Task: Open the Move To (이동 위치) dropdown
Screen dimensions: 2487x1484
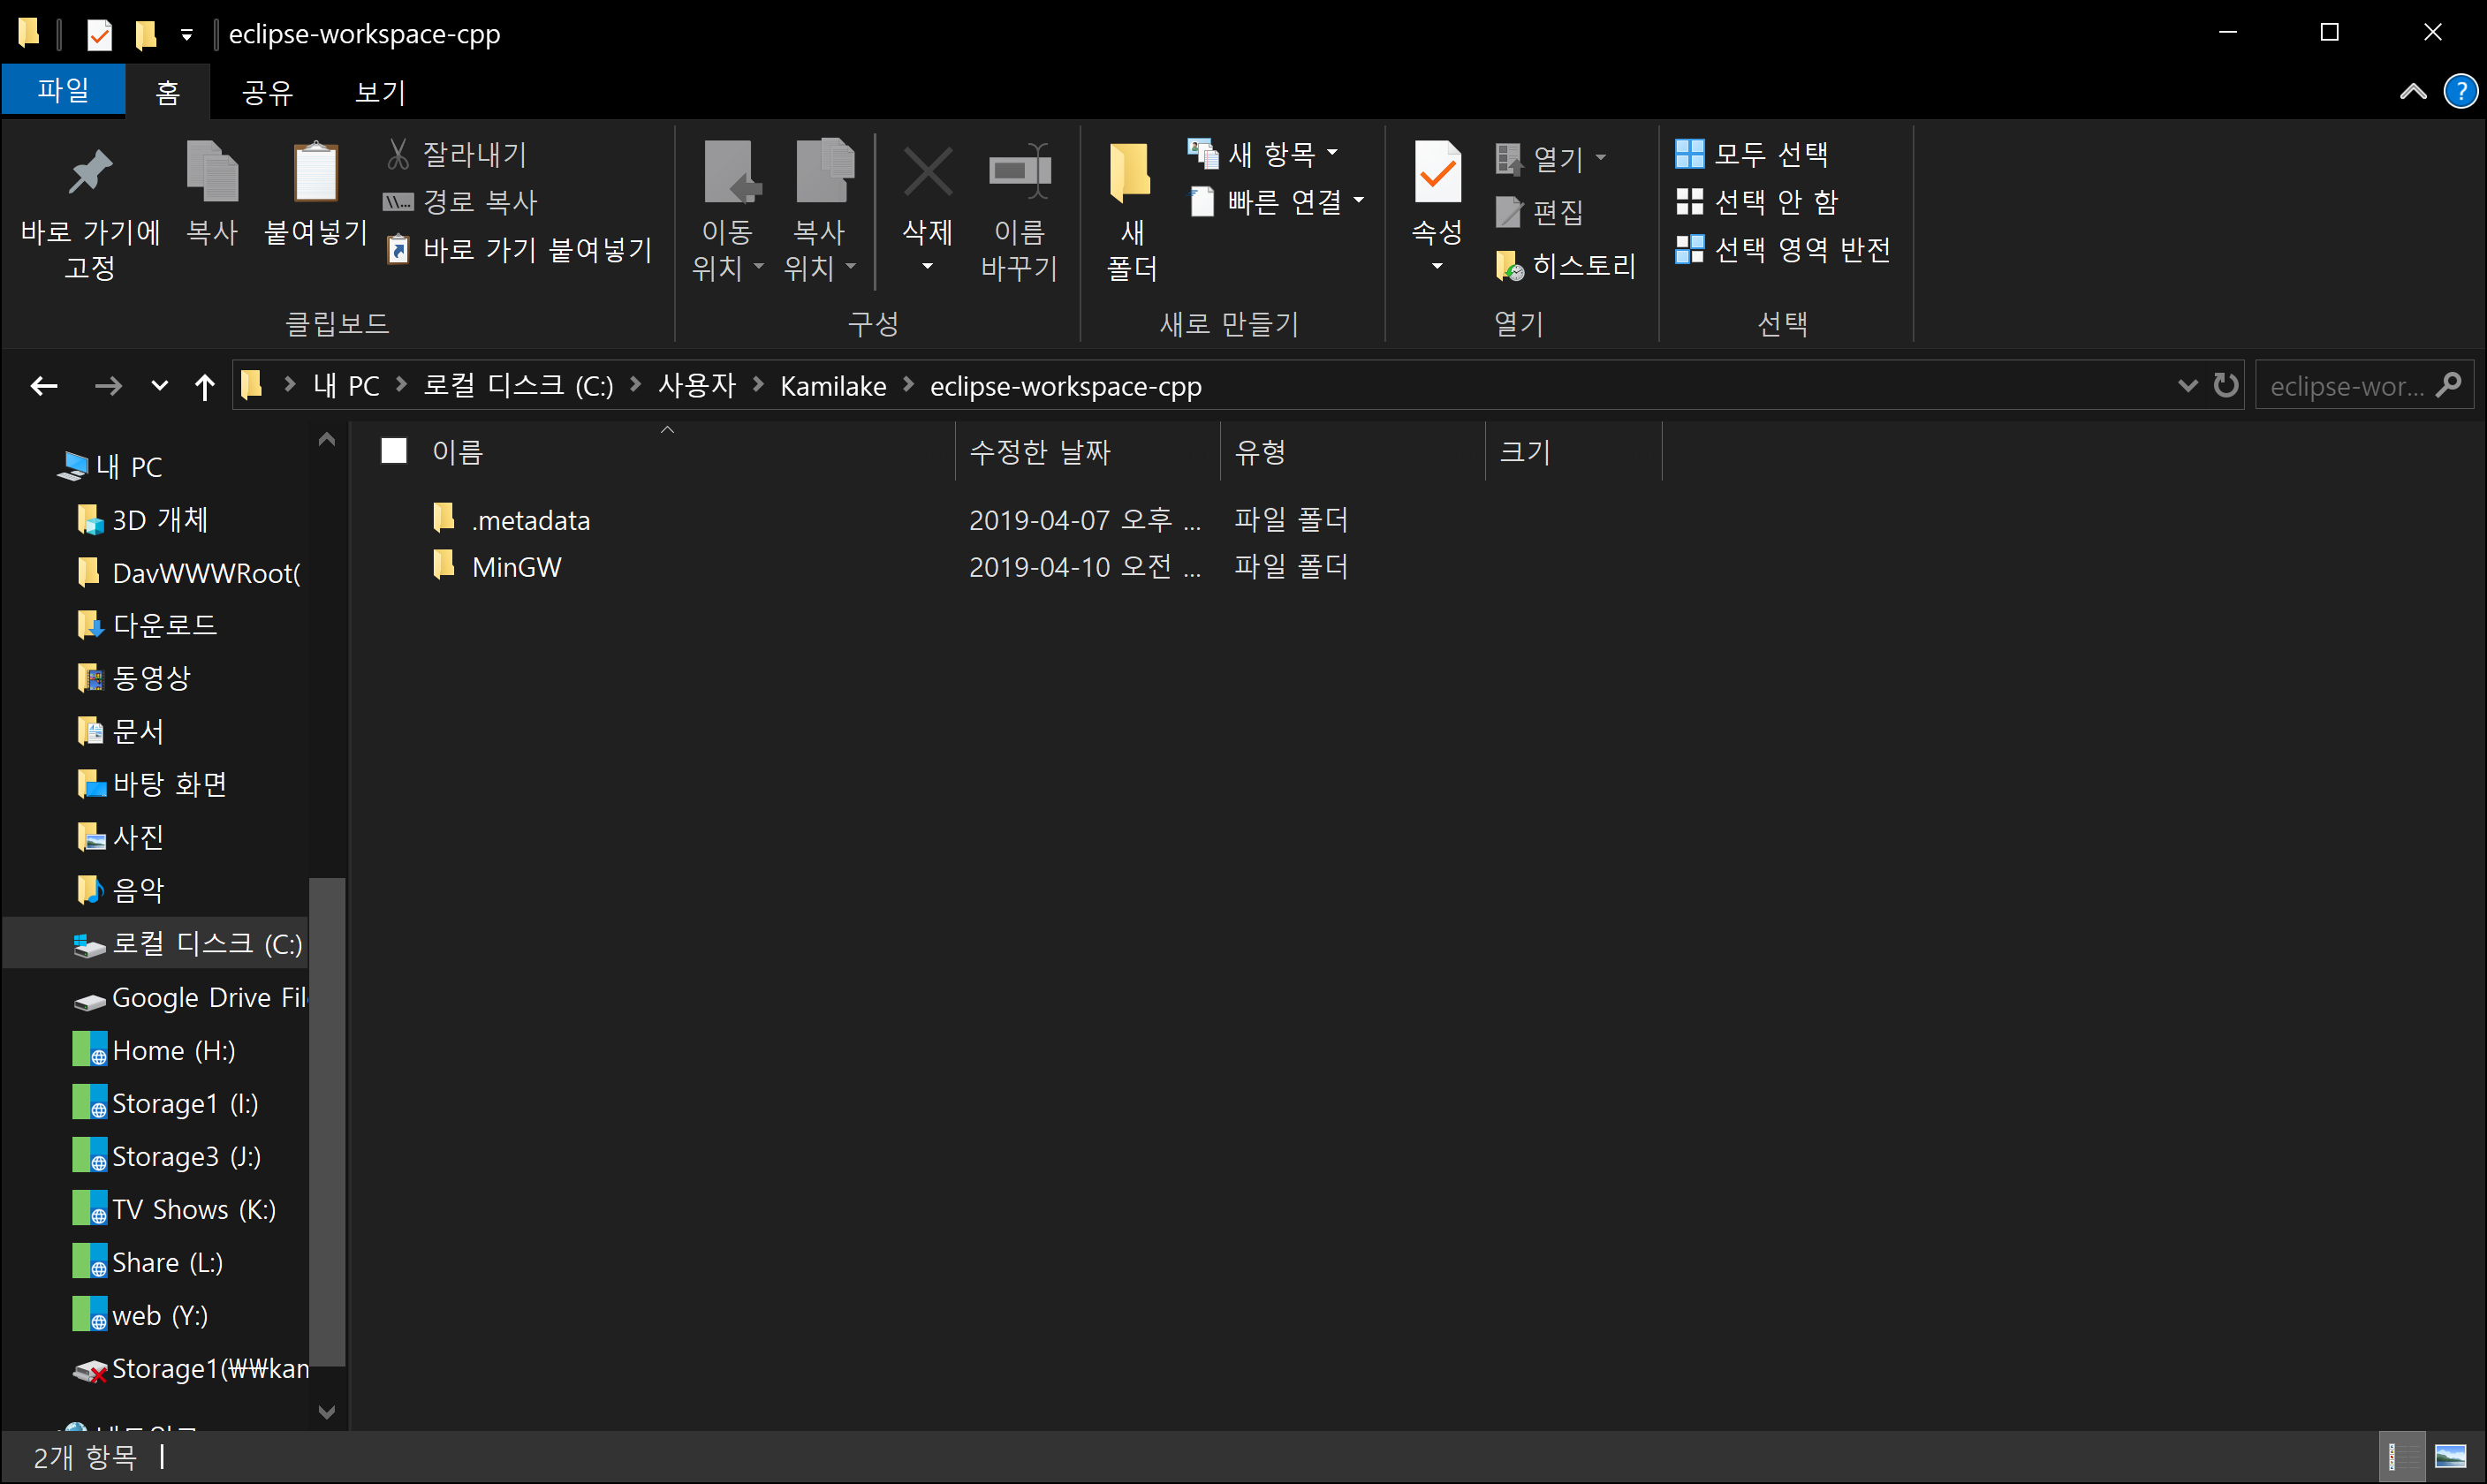Action: pyautogui.click(x=727, y=250)
